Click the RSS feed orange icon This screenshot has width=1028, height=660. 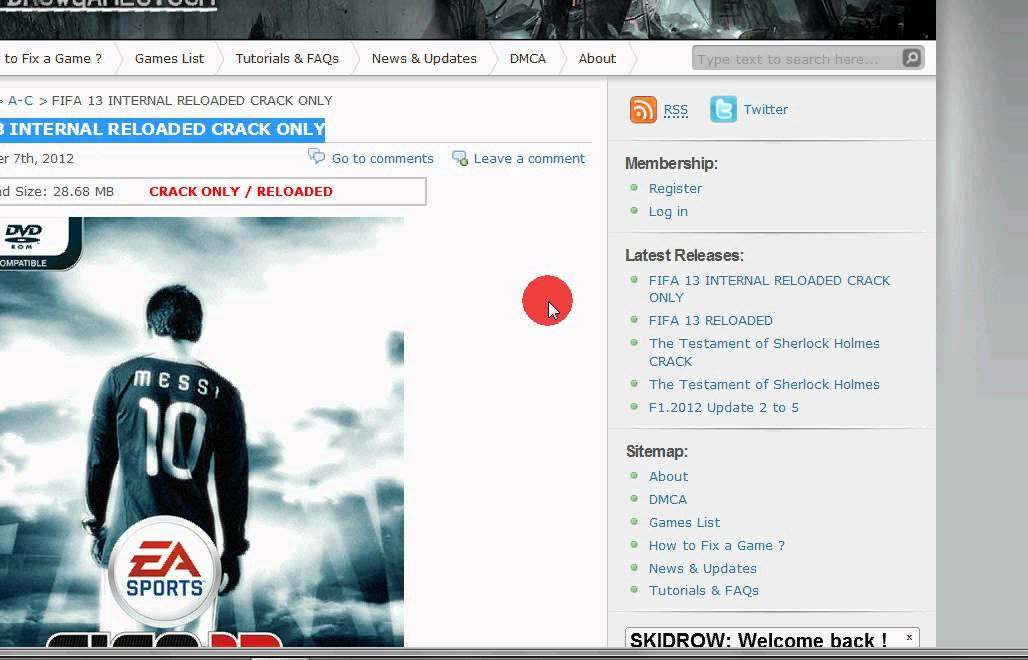pos(642,109)
